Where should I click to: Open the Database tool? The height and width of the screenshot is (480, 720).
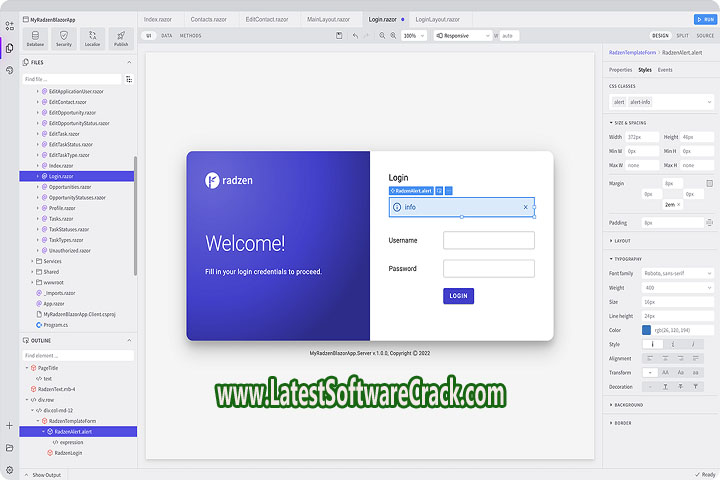(x=35, y=38)
